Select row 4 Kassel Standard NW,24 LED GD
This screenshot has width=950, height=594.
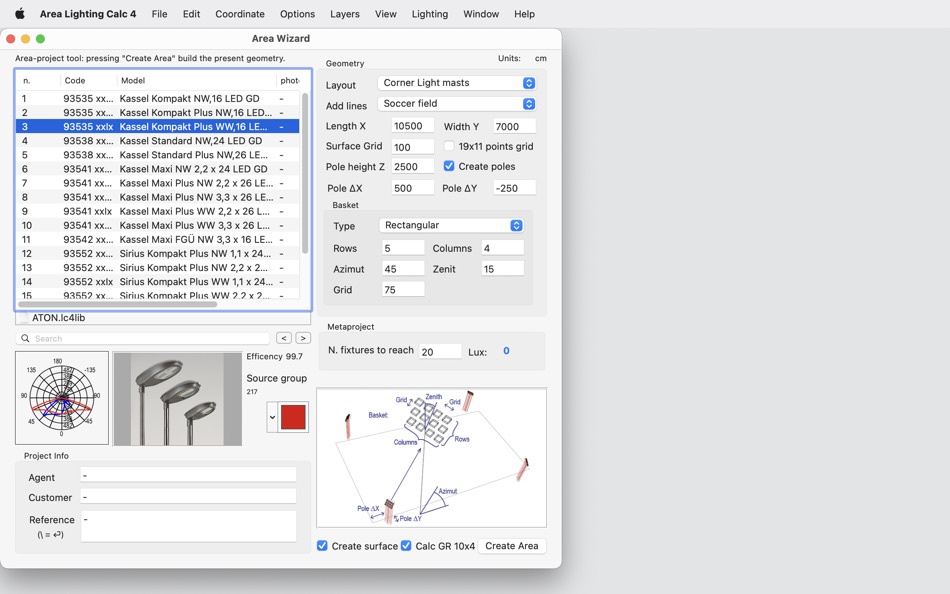158,141
